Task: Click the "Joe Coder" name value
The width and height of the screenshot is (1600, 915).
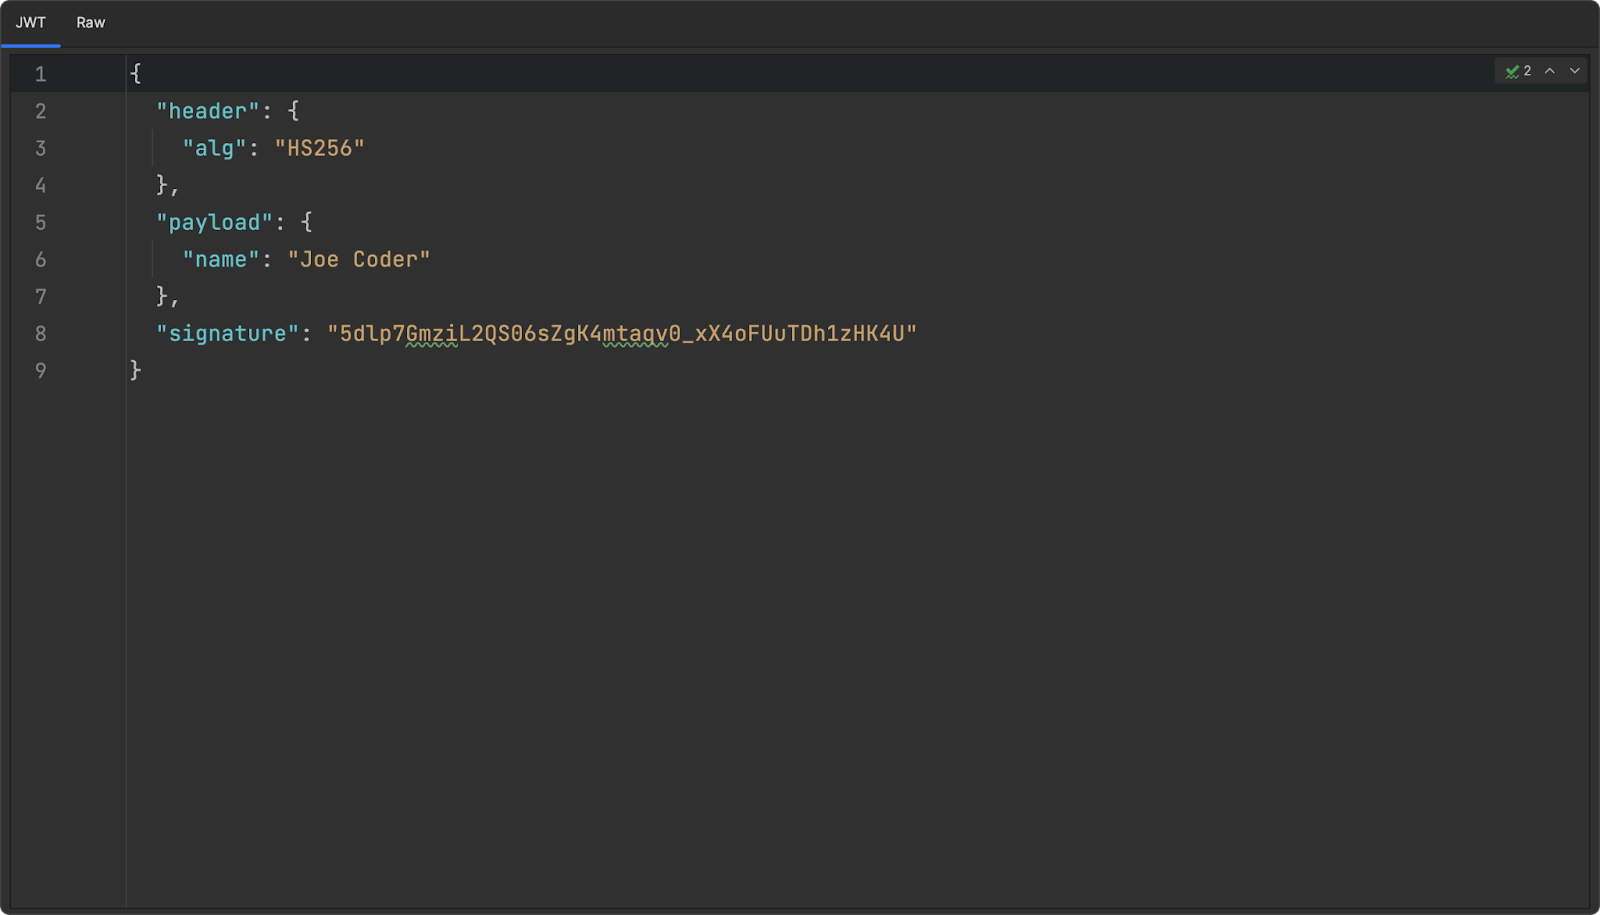Action: 359,259
